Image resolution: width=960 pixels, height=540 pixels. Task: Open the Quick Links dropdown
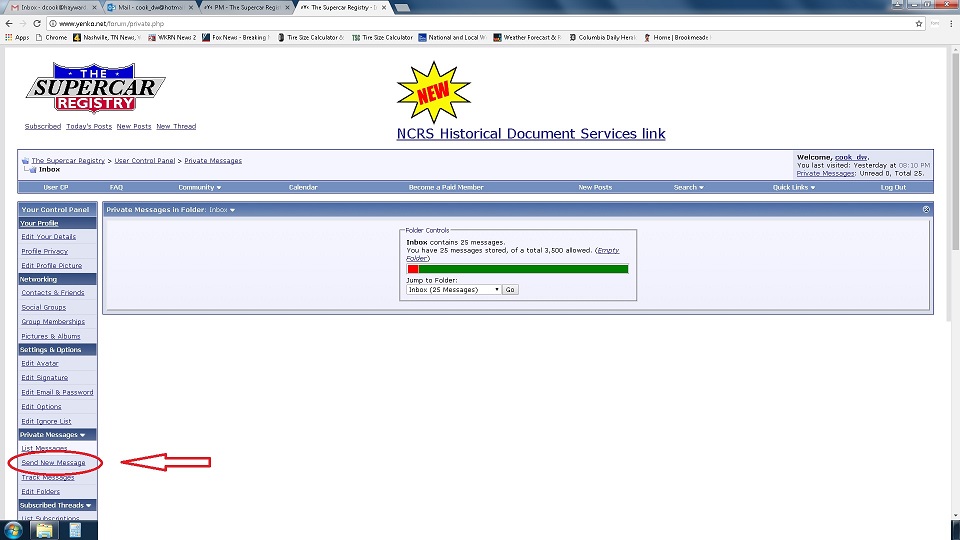tap(793, 187)
